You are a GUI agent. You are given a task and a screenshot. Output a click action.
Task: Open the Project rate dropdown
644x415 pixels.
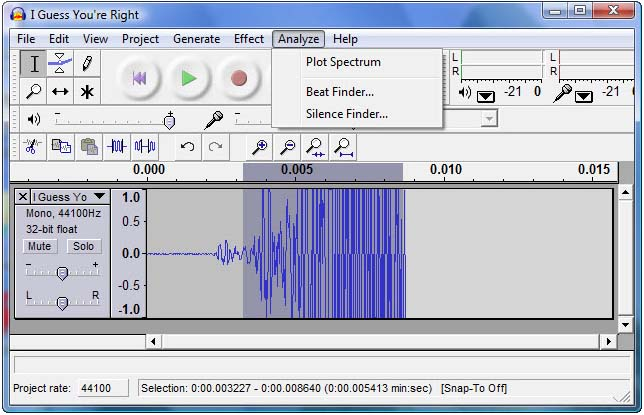(96, 388)
